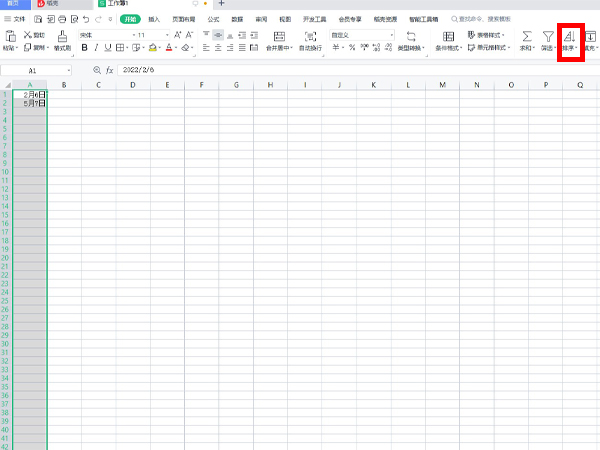Image resolution: width=600 pixels, height=450 pixels.
Task: Toggle italic formatting
Action: tap(96, 47)
